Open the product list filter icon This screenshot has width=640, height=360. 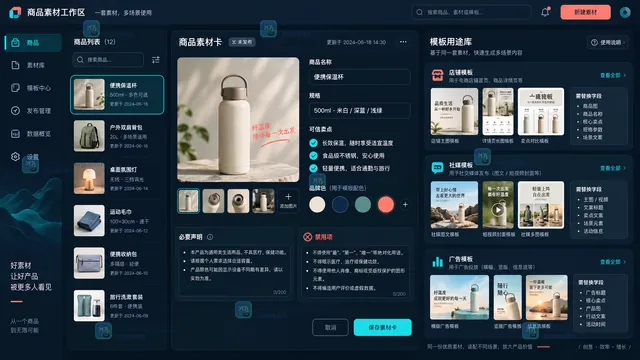point(156,60)
